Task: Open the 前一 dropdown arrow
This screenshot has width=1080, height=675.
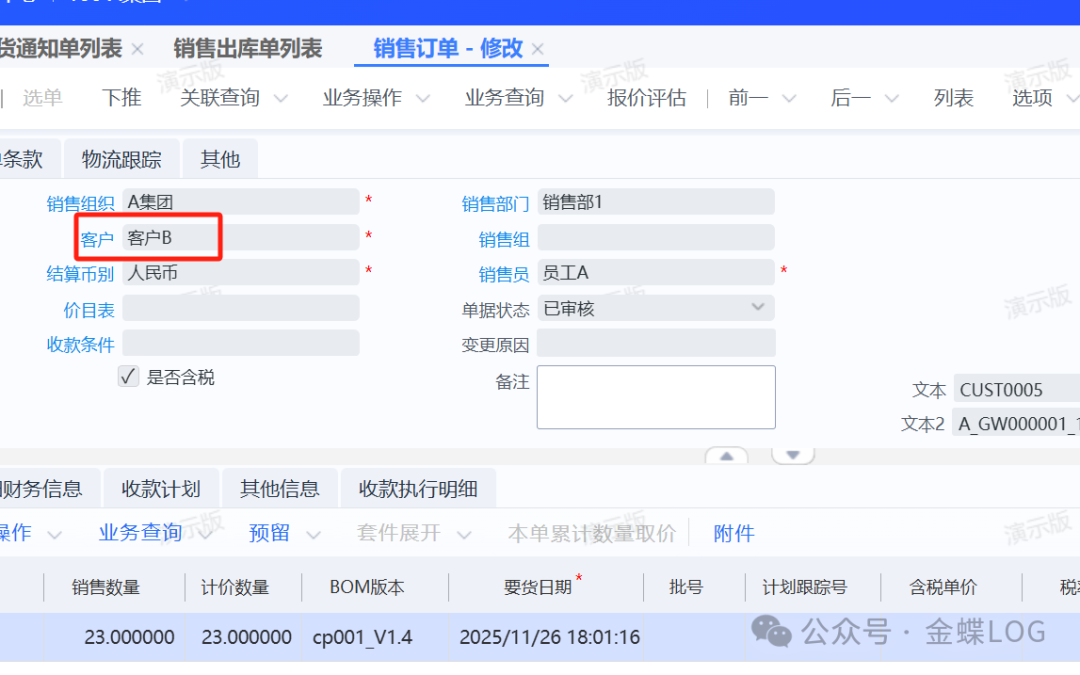Action: pyautogui.click(x=788, y=98)
